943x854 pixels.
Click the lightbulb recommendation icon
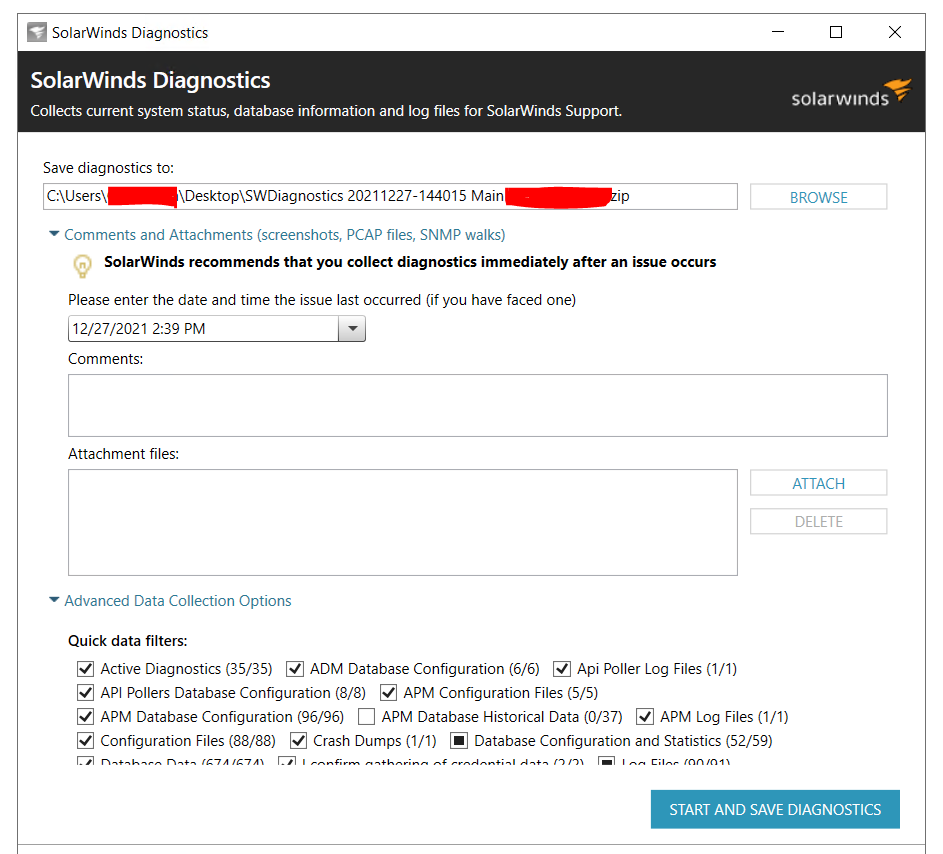point(82,266)
